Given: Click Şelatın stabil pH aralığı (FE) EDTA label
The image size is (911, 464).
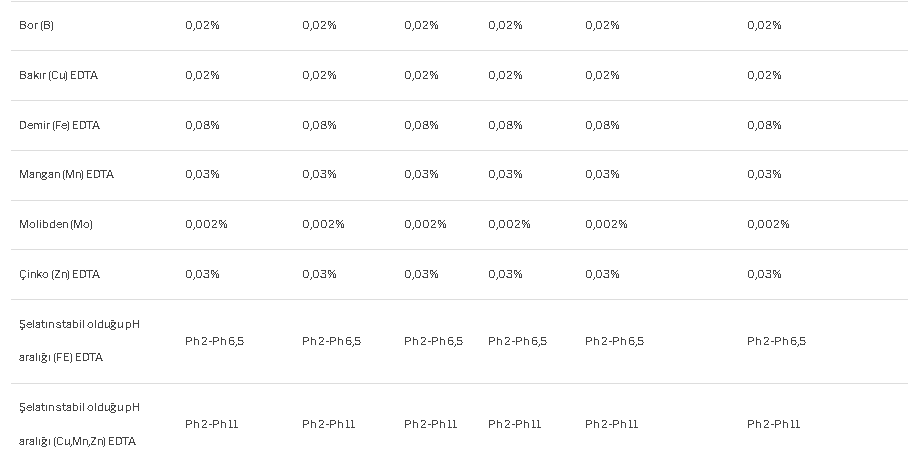Looking at the screenshot, I should point(79,341).
